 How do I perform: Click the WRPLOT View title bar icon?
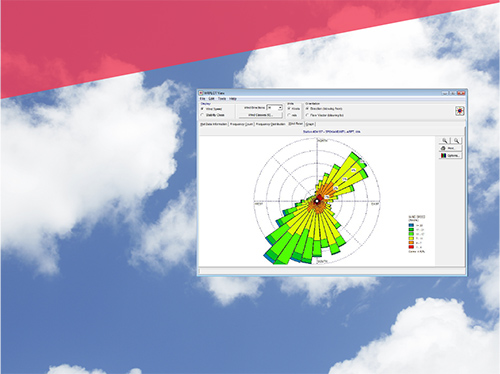201,93
